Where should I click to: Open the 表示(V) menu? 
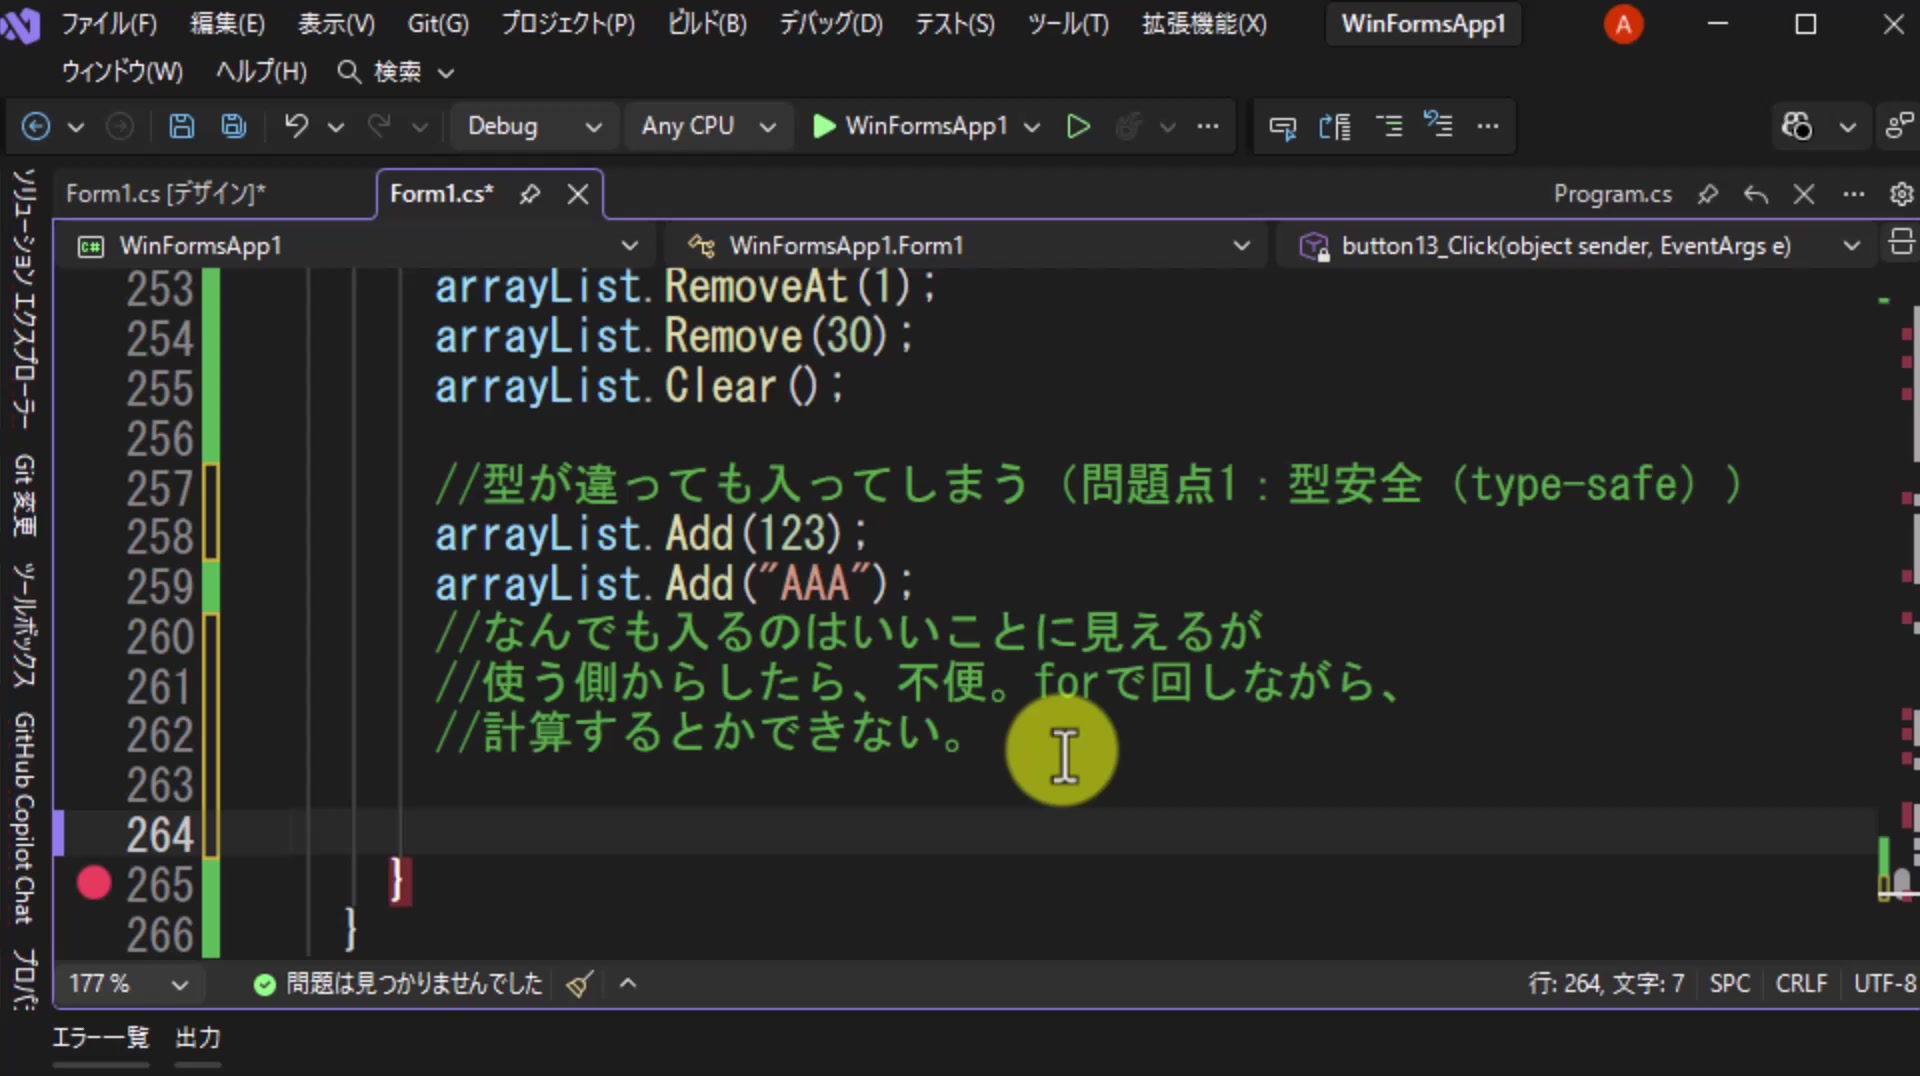pyautogui.click(x=336, y=24)
